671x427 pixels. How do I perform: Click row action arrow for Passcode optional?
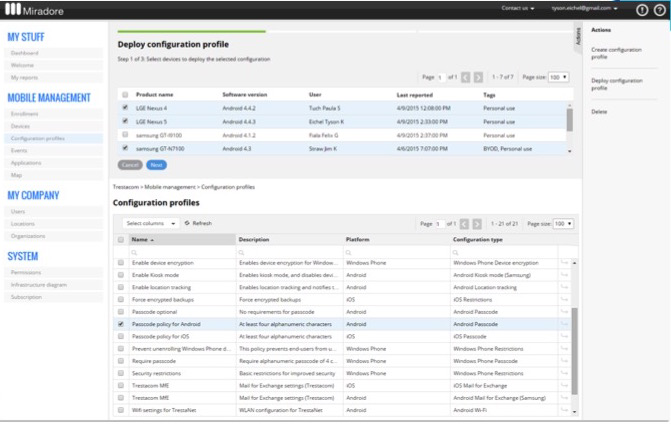564,311
